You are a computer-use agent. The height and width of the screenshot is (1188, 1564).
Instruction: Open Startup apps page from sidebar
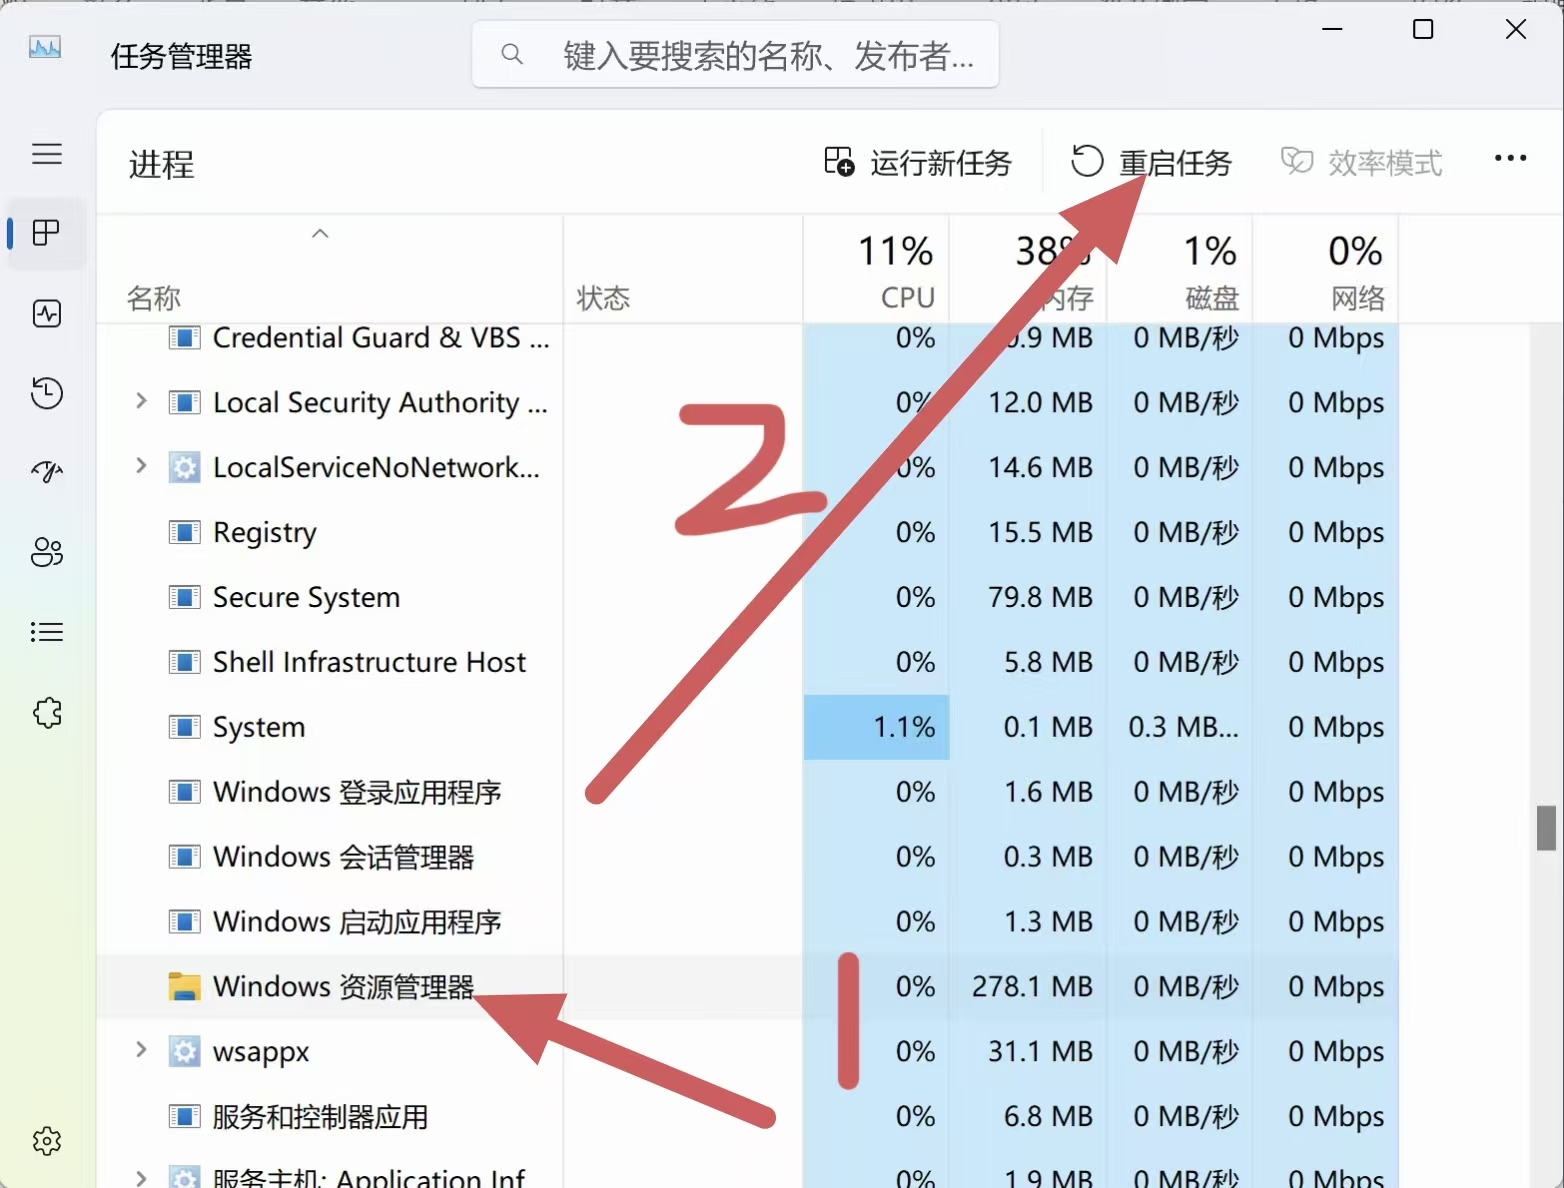point(47,471)
